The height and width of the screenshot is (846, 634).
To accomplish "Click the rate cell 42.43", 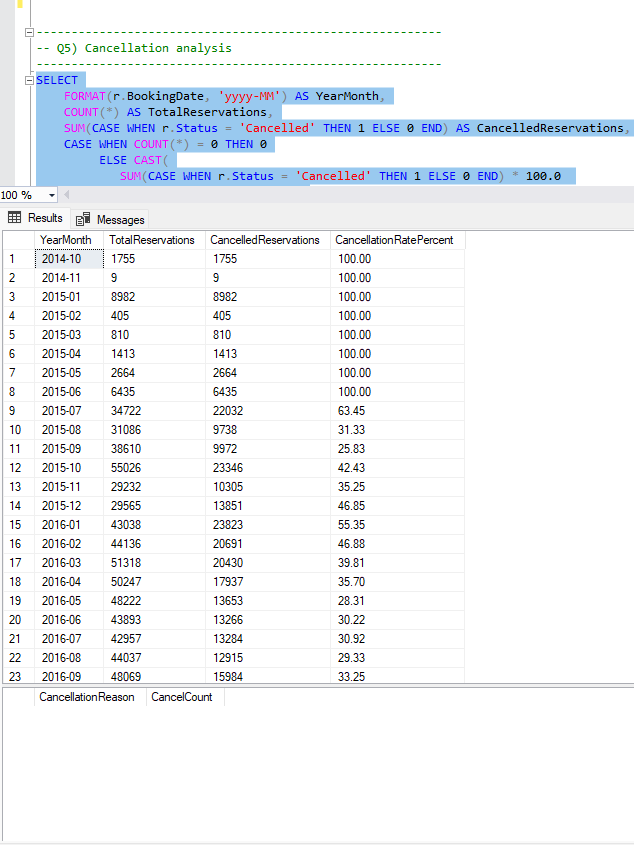I will click(x=398, y=468).
